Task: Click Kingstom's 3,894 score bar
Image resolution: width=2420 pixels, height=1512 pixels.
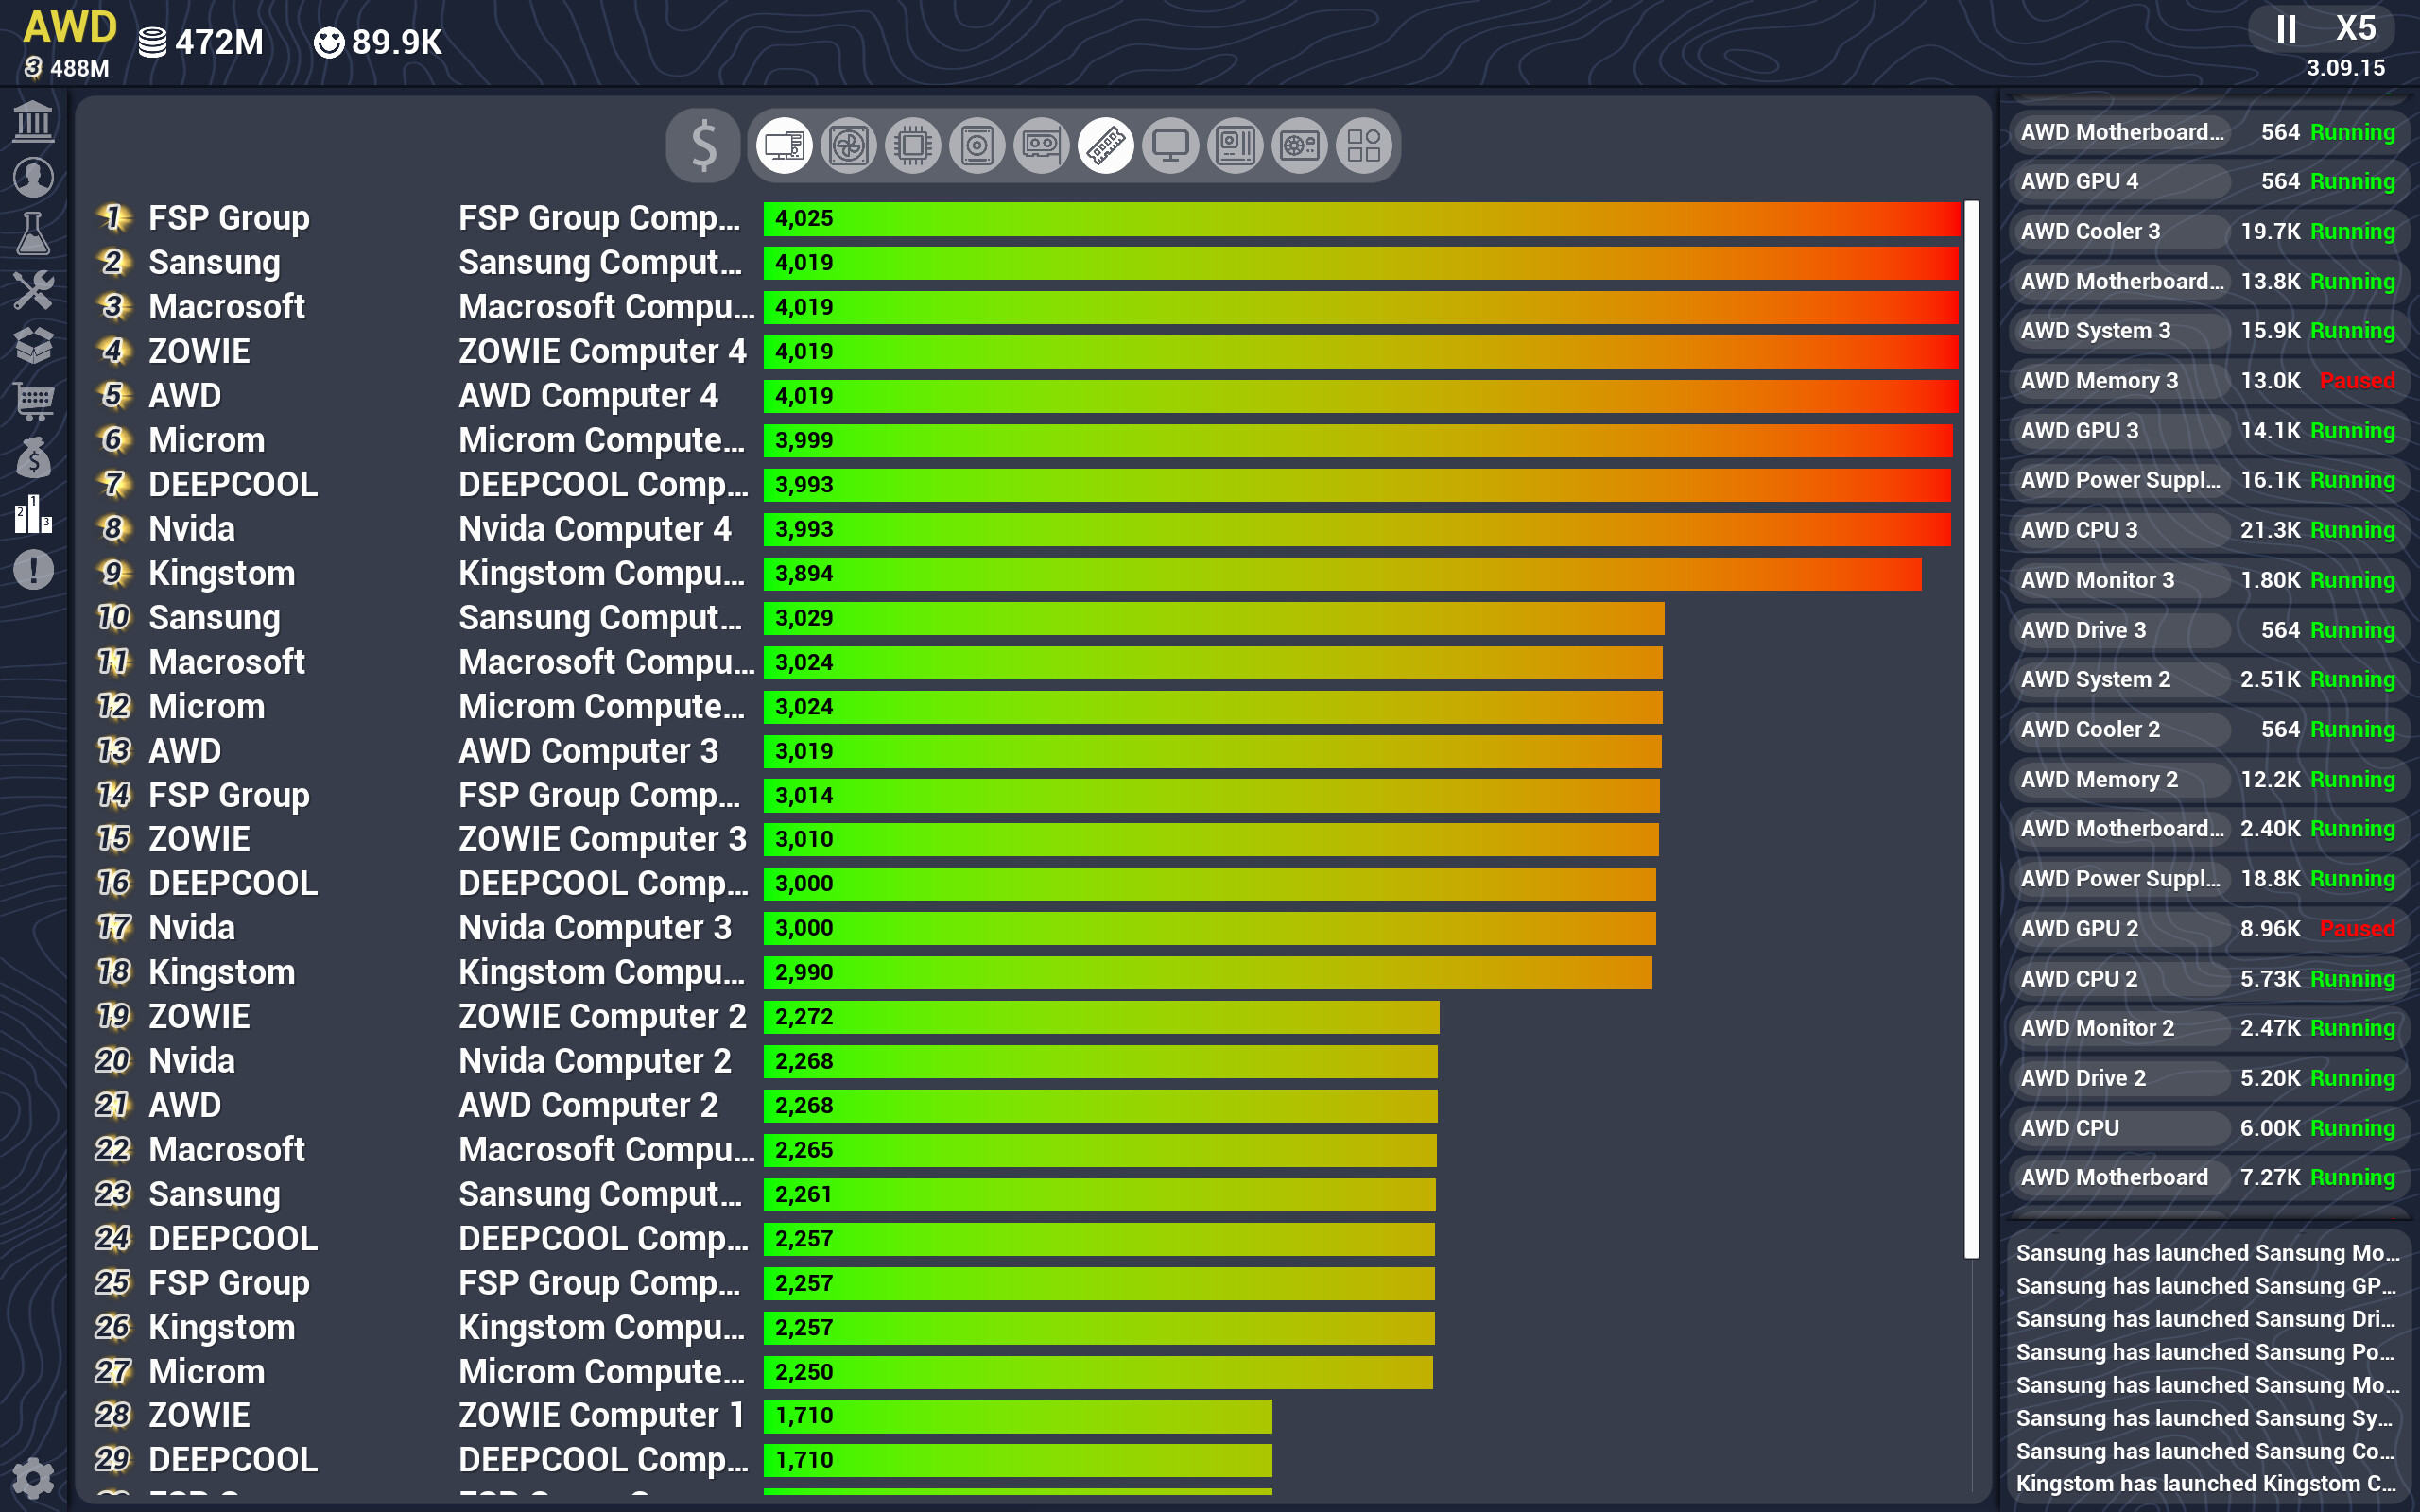Action: pos(1342,574)
